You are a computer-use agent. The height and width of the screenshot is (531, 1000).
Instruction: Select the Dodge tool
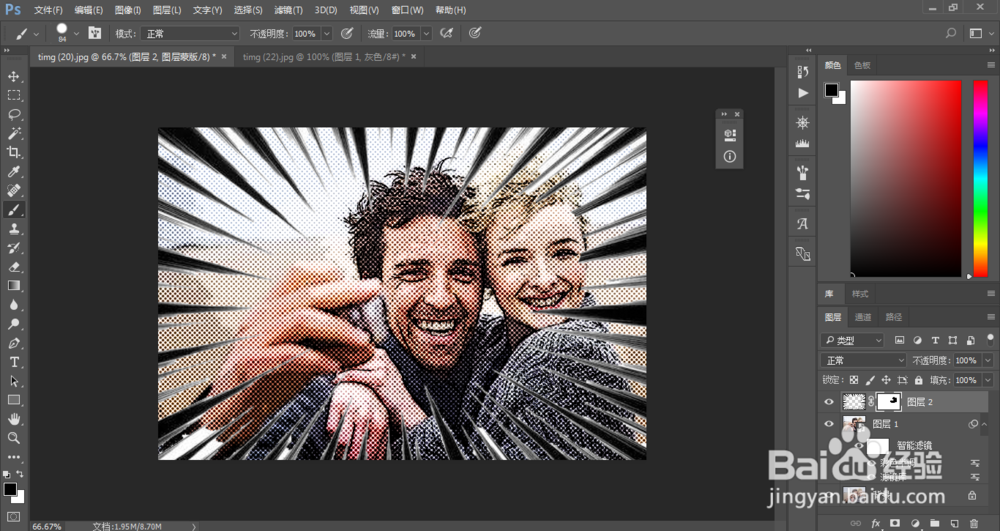pos(13,324)
